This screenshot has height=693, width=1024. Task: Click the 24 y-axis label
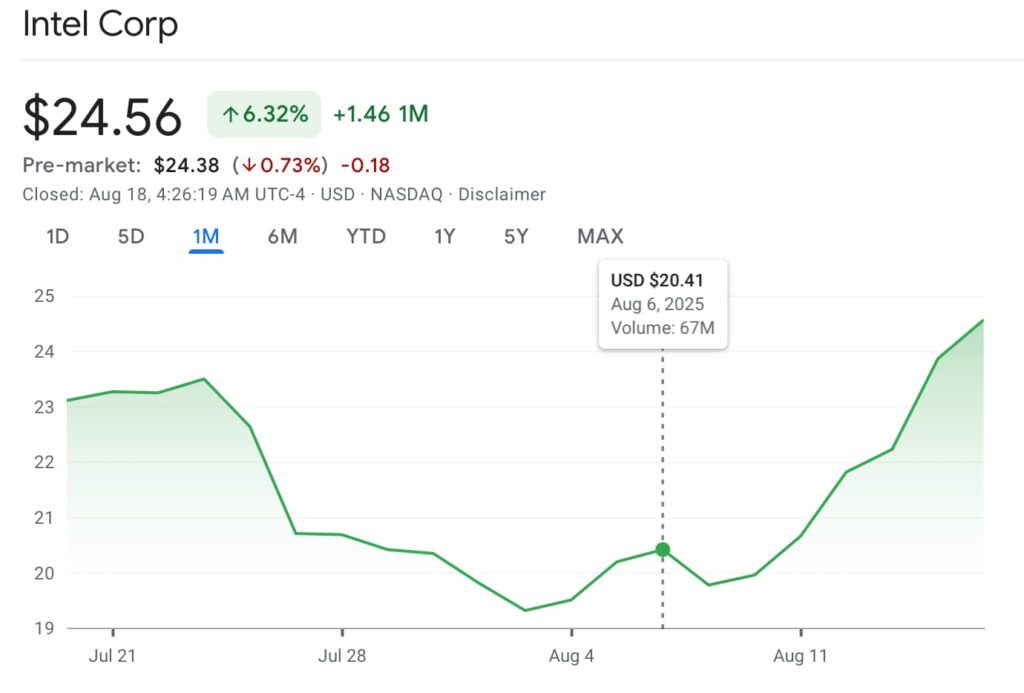point(44,351)
